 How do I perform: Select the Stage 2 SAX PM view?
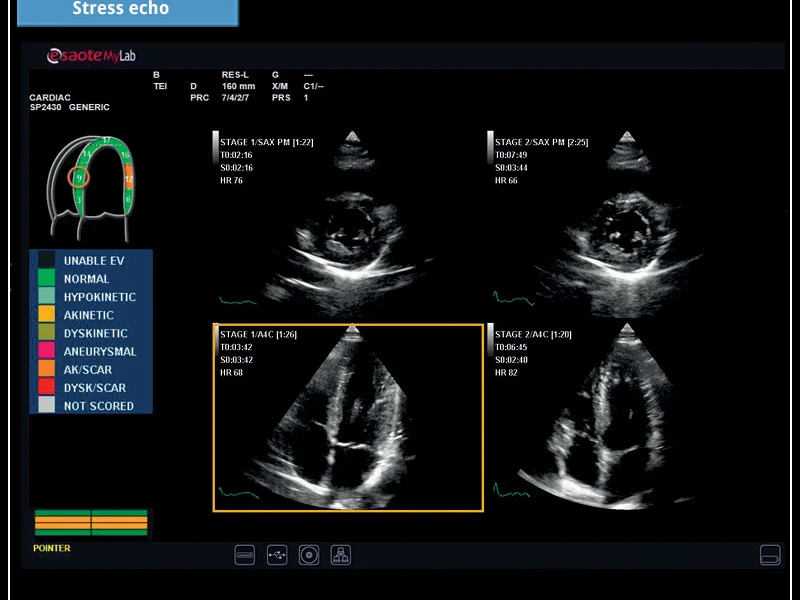620,225
